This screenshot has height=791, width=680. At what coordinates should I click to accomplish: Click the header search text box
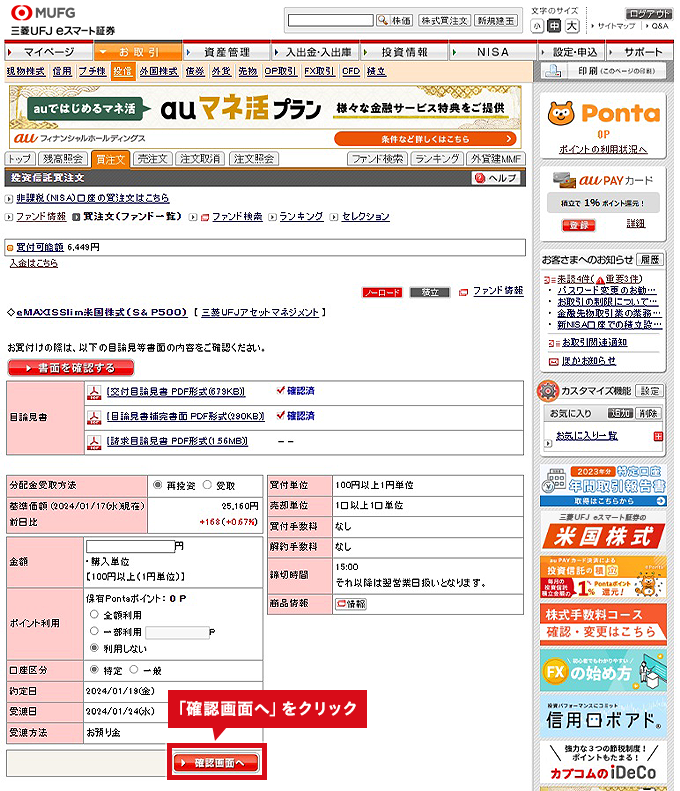coord(330,20)
